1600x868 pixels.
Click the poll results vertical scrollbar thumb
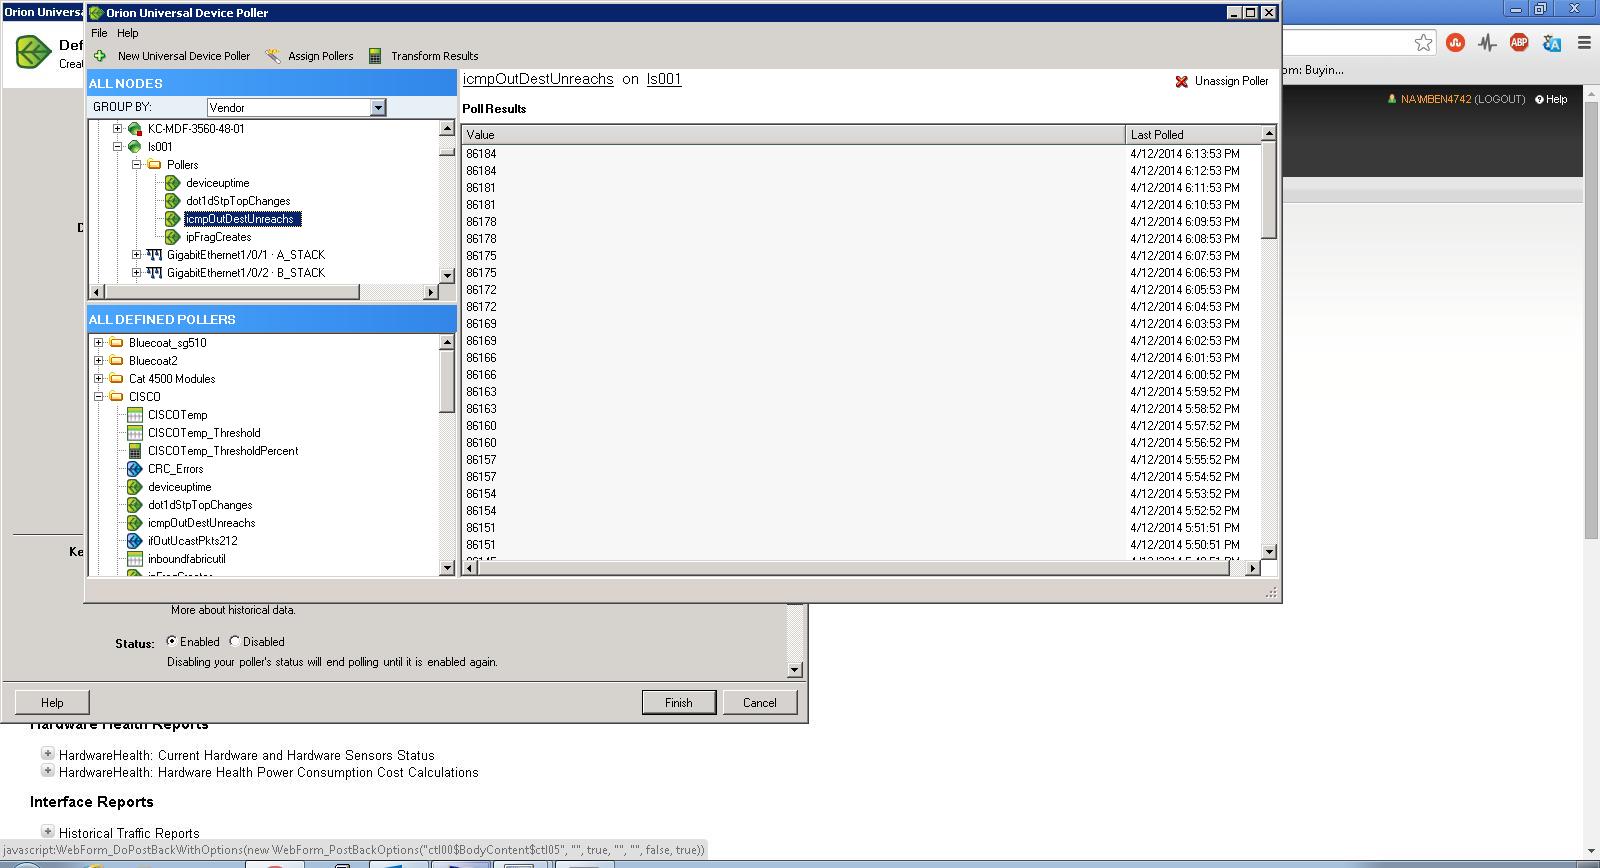[x=1269, y=190]
